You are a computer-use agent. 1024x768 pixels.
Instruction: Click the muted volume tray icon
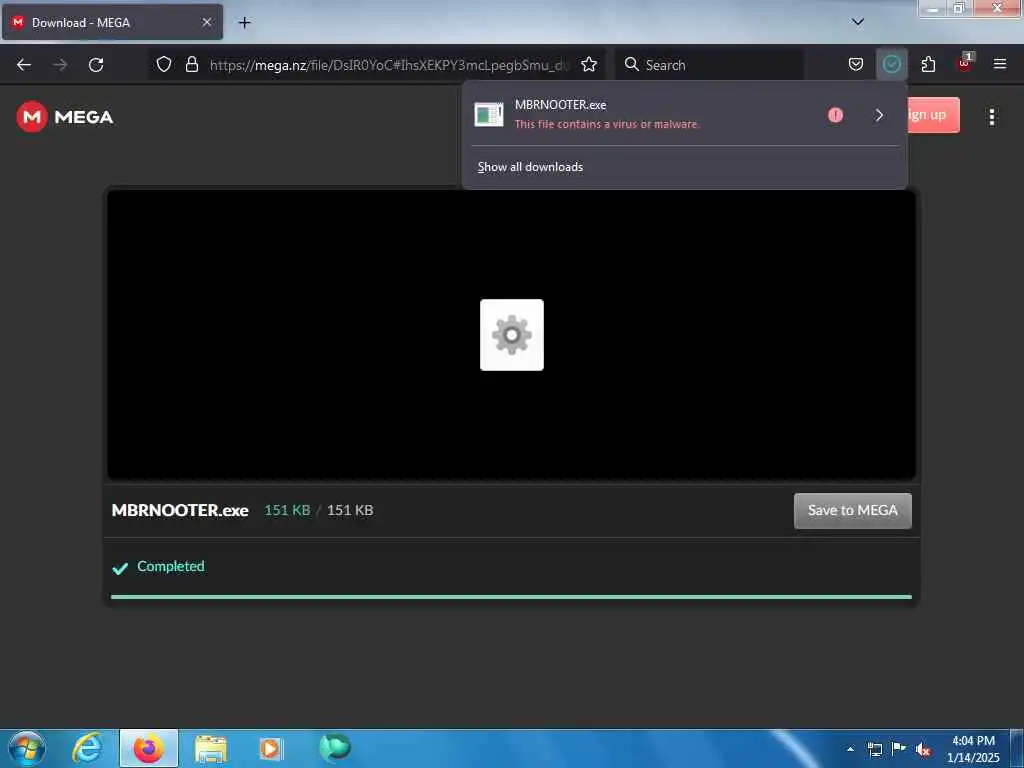[x=923, y=750]
